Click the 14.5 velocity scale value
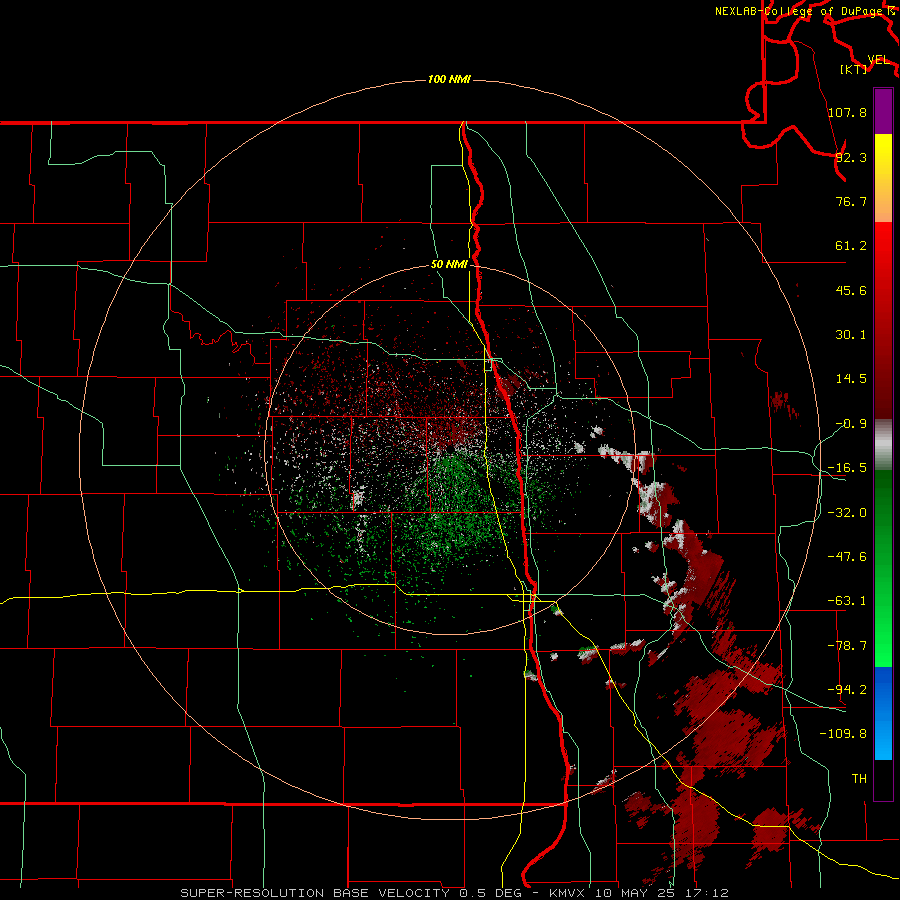900x900 pixels. point(851,379)
